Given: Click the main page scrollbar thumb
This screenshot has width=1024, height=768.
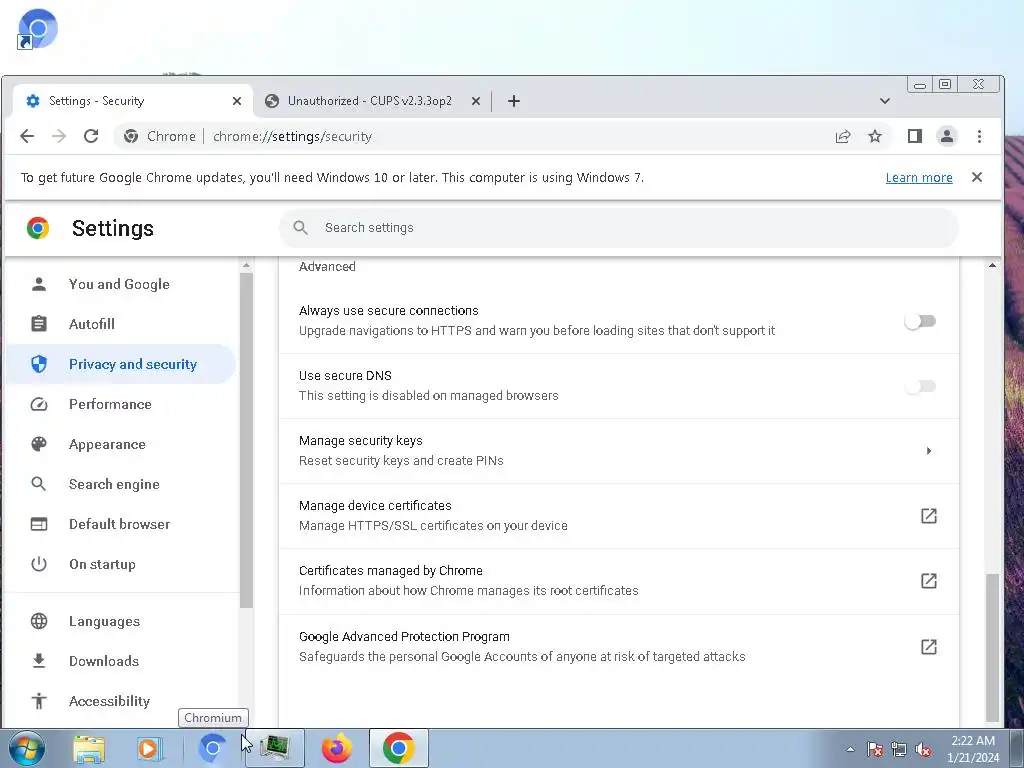Looking at the screenshot, I should [992, 647].
